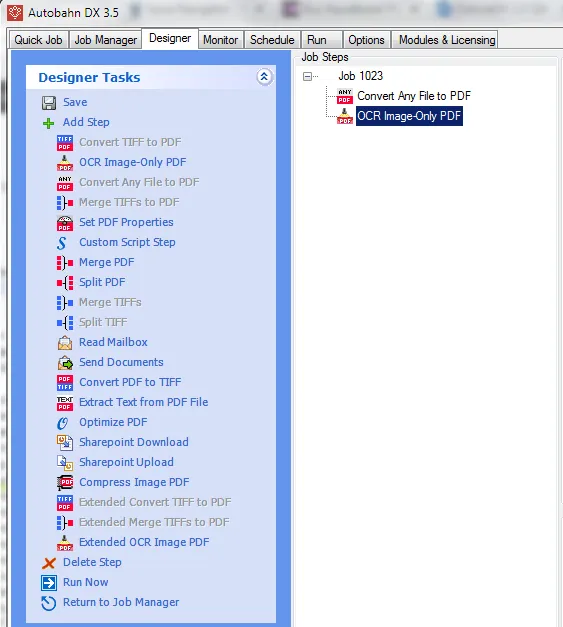Click the Split TIFF icon
The width and height of the screenshot is (563, 627).
(x=65, y=323)
